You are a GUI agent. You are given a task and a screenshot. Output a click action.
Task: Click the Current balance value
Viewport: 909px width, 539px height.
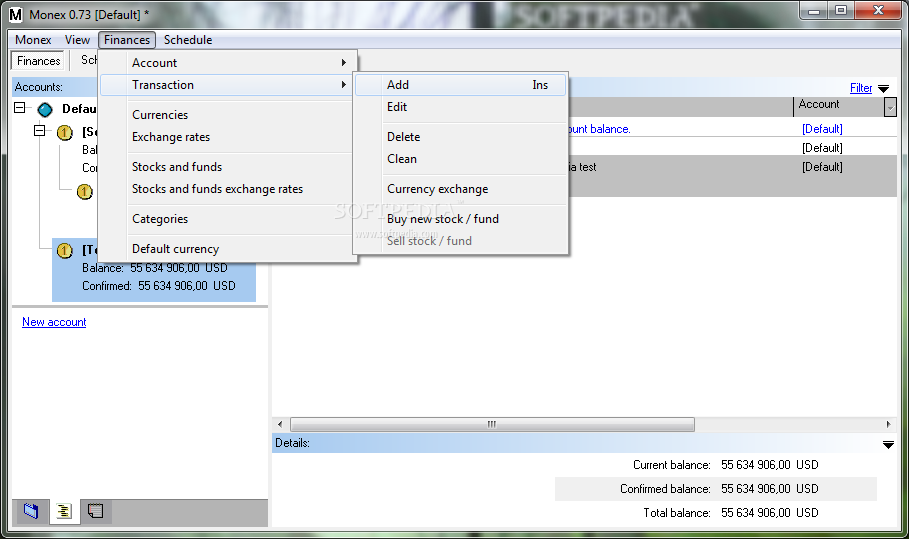pyautogui.click(x=769, y=465)
